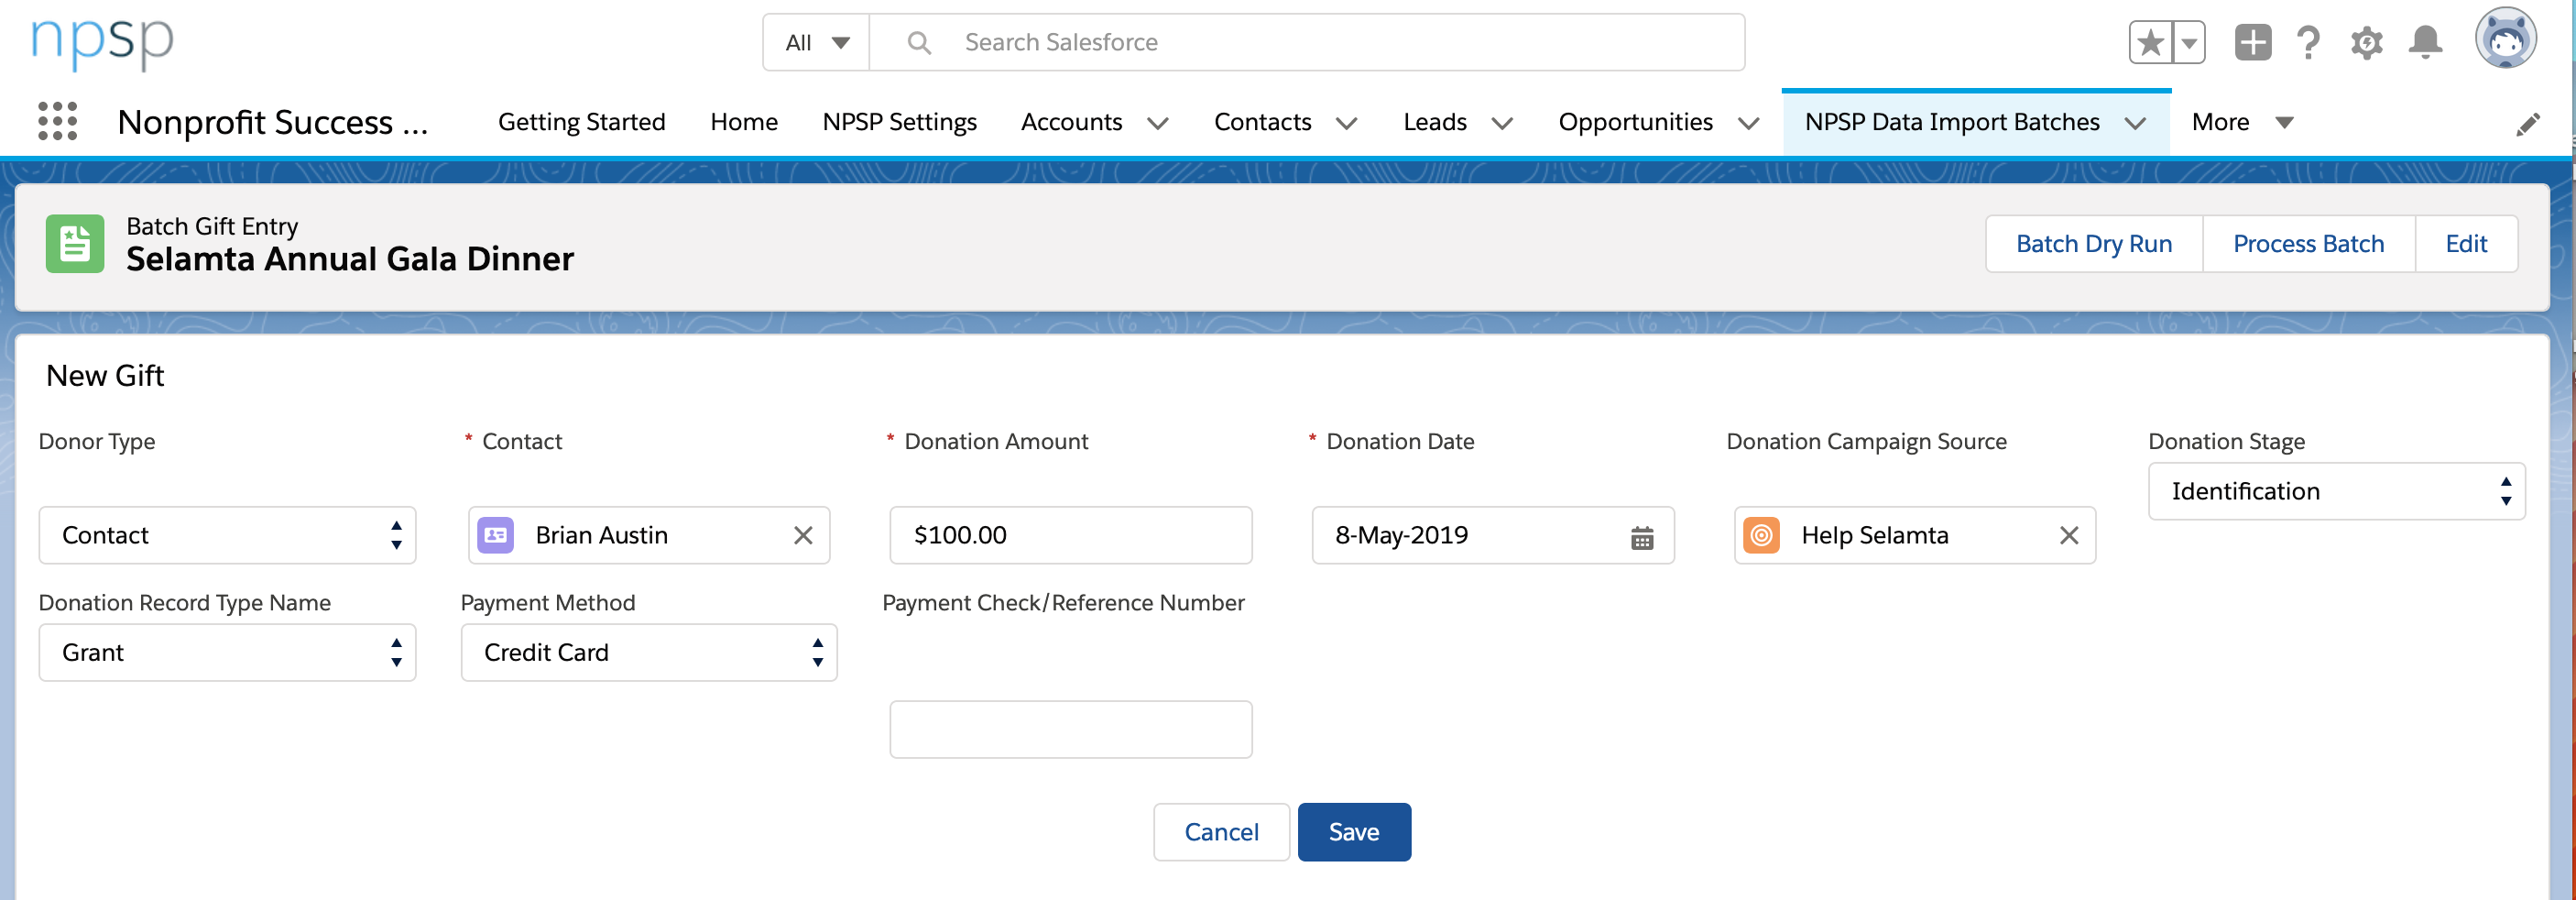Switch to the NPSP Settings tab
2576x900 pixels.
pos(899,122)
